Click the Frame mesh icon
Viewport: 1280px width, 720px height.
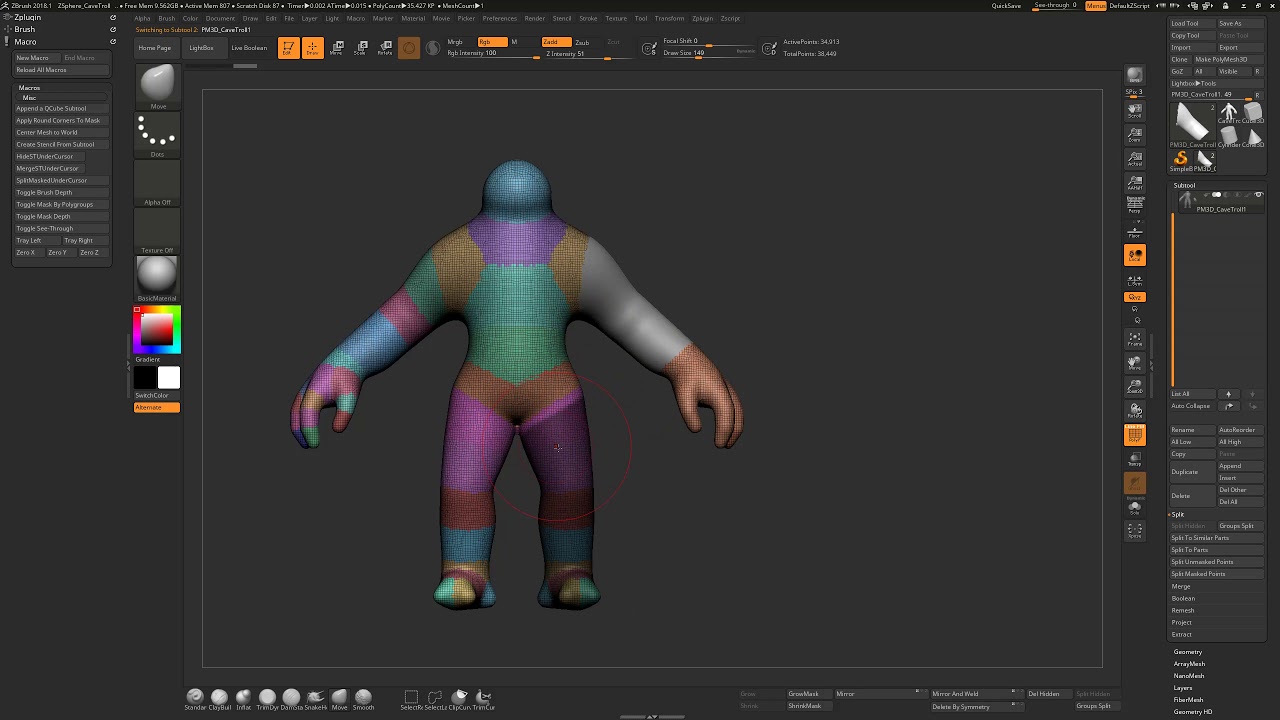tap(1134, 340)
